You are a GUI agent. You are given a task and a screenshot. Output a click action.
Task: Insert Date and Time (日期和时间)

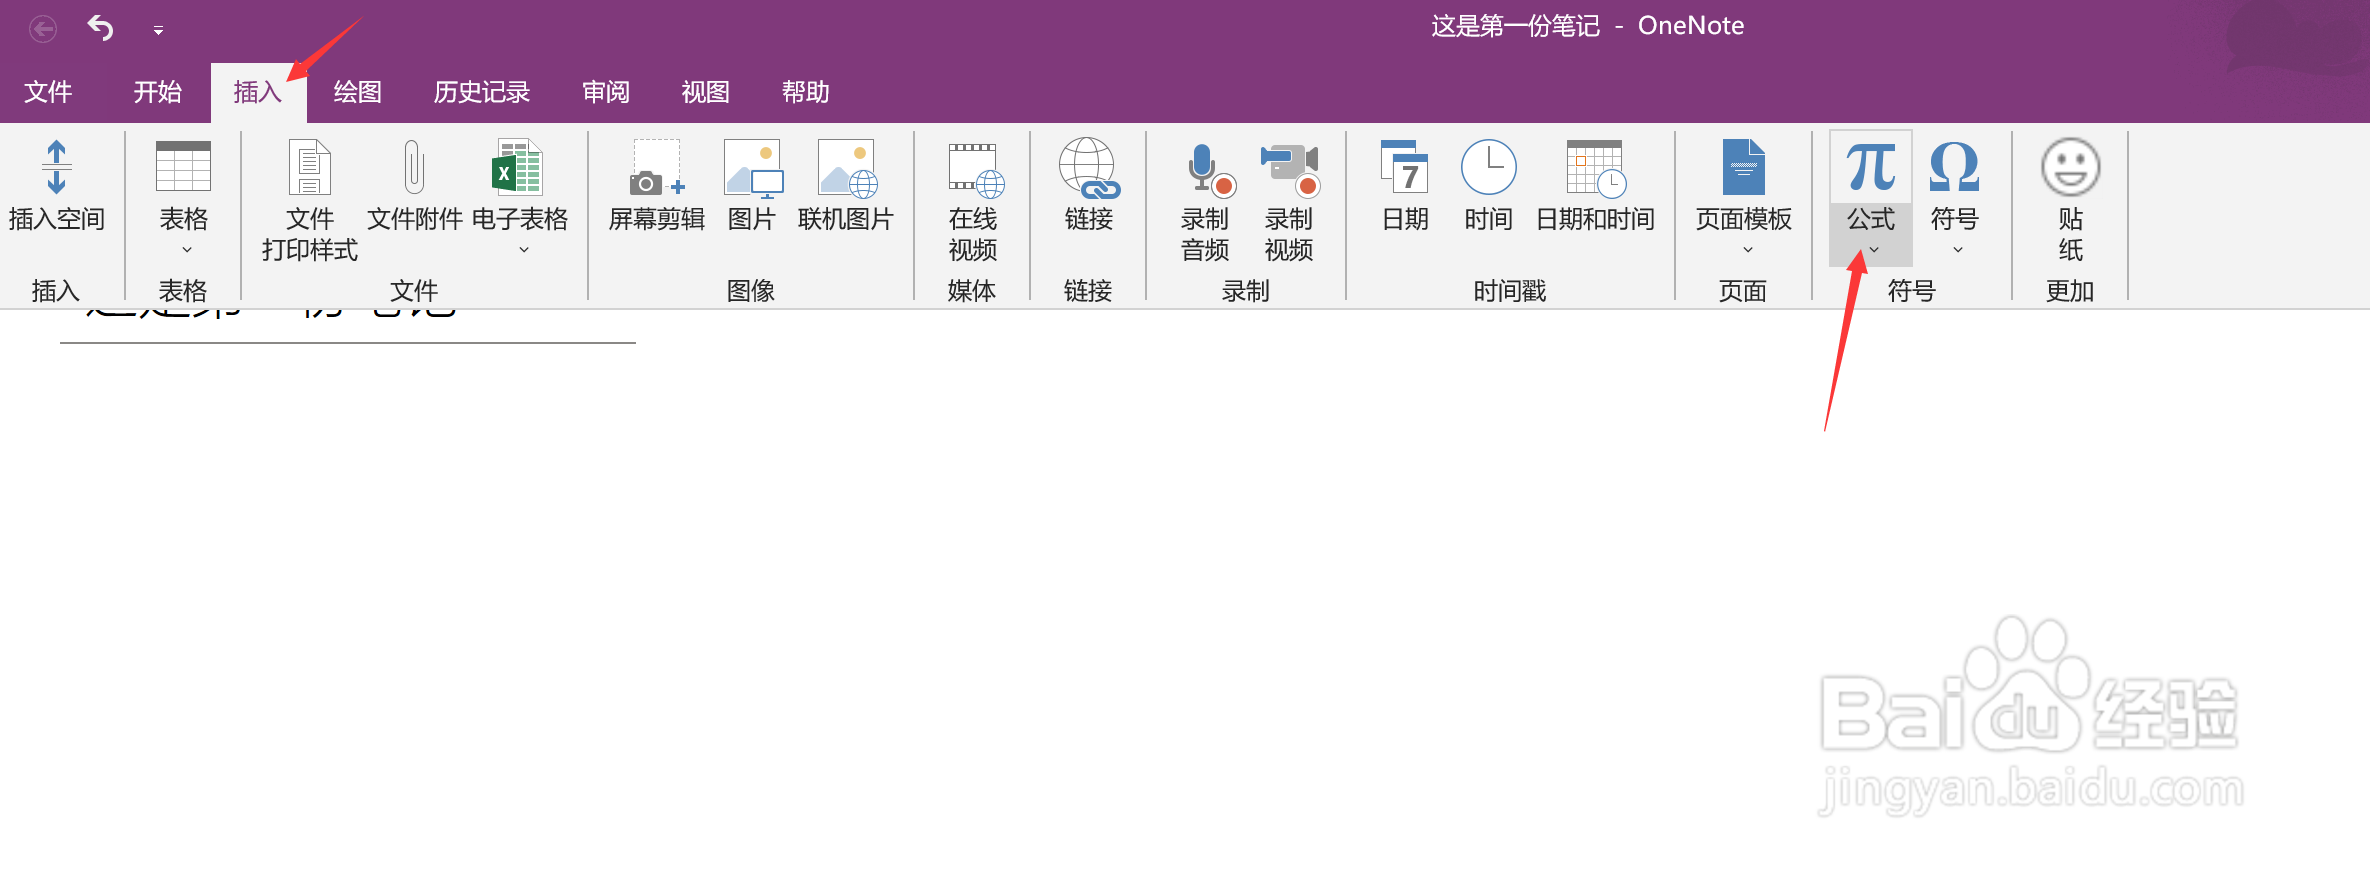click(x=1596, y=167)
